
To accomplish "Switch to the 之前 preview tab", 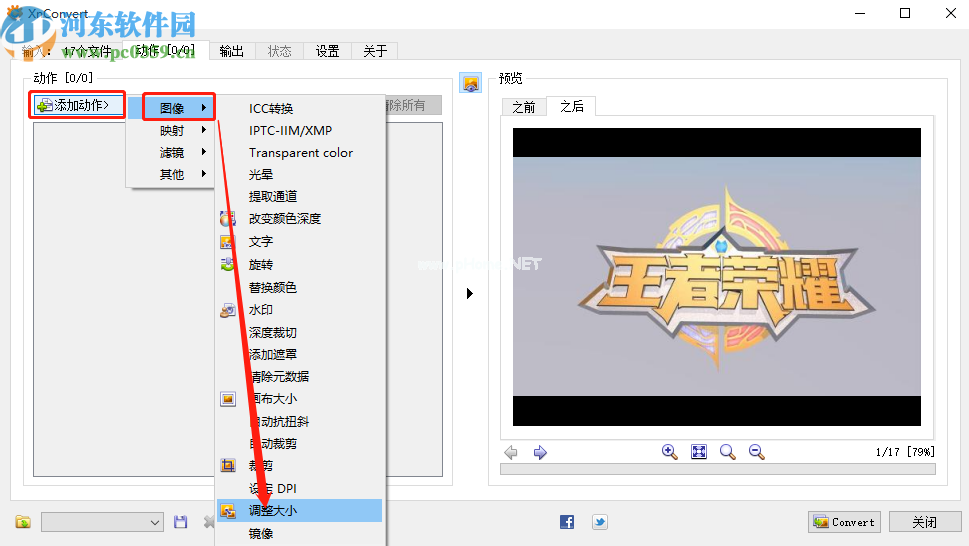I will pyautogui.click(x=523, y=107).
